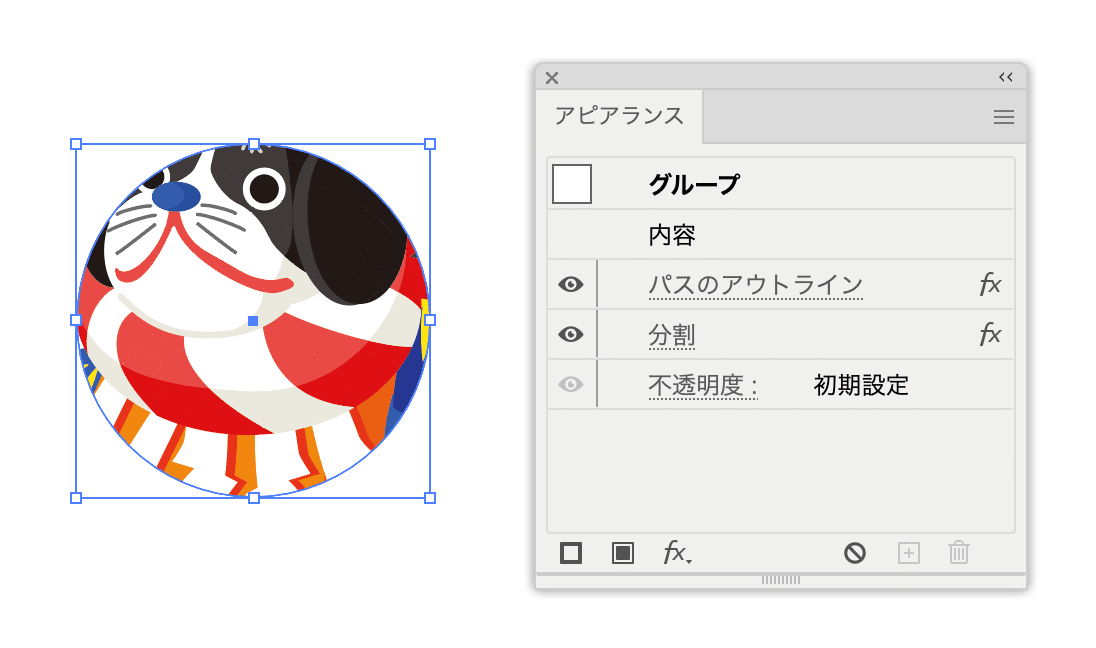
Task: Toggle visibility of パスのアウトライン effect
Action: 571,284
